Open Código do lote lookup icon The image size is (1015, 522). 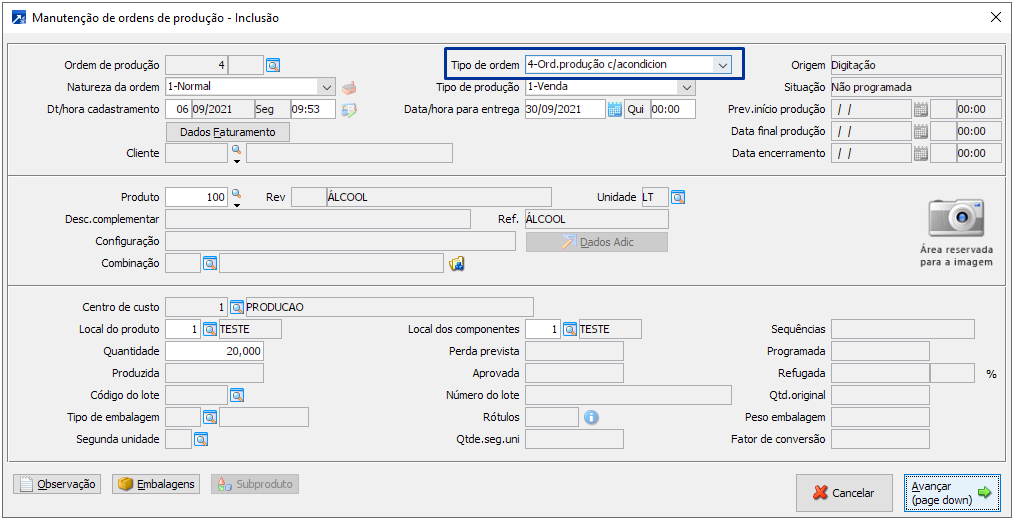pos(237,395)
